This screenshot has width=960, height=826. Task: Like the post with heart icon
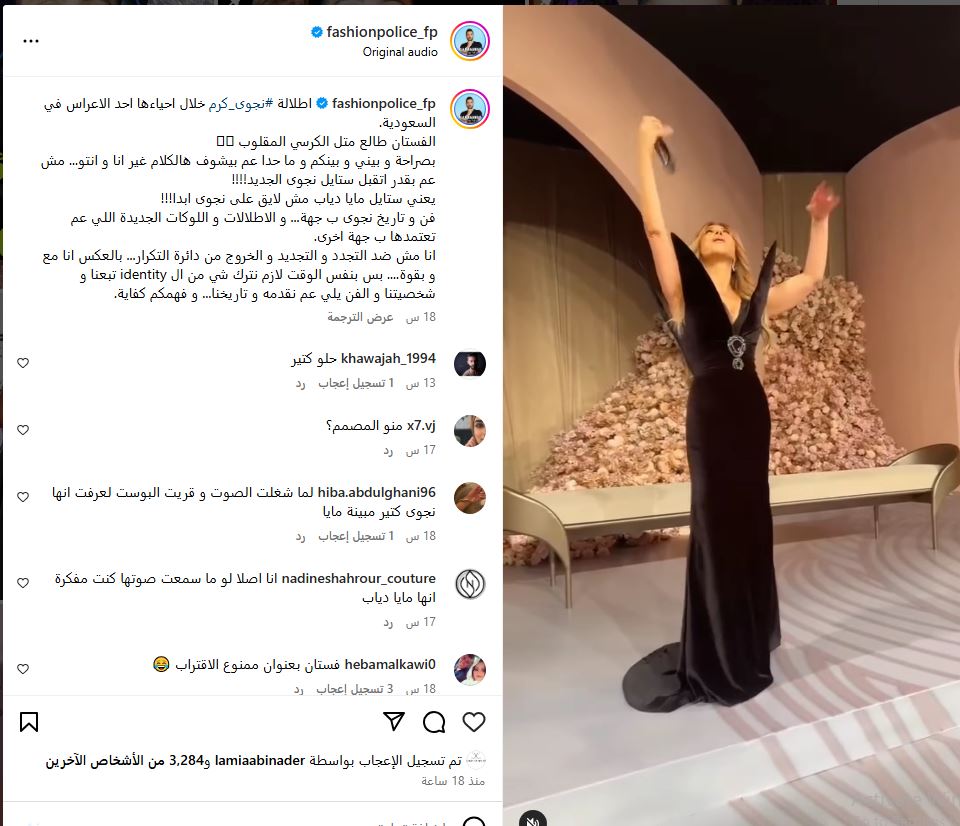[473, 722]
